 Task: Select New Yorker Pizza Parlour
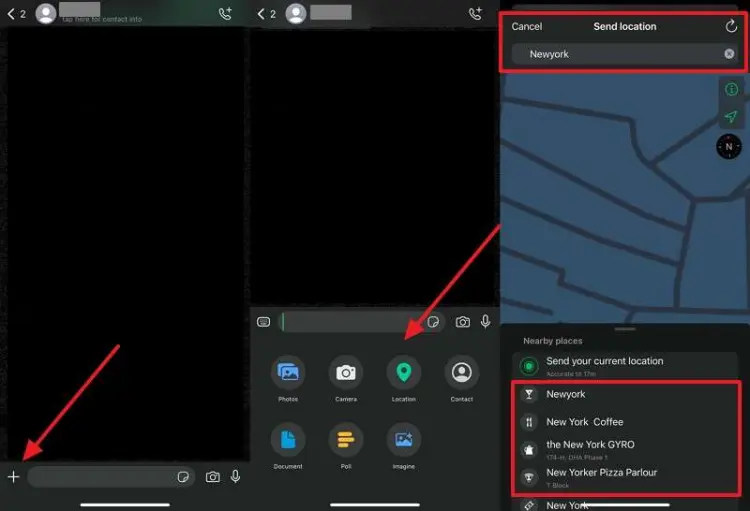coord(626,478)
